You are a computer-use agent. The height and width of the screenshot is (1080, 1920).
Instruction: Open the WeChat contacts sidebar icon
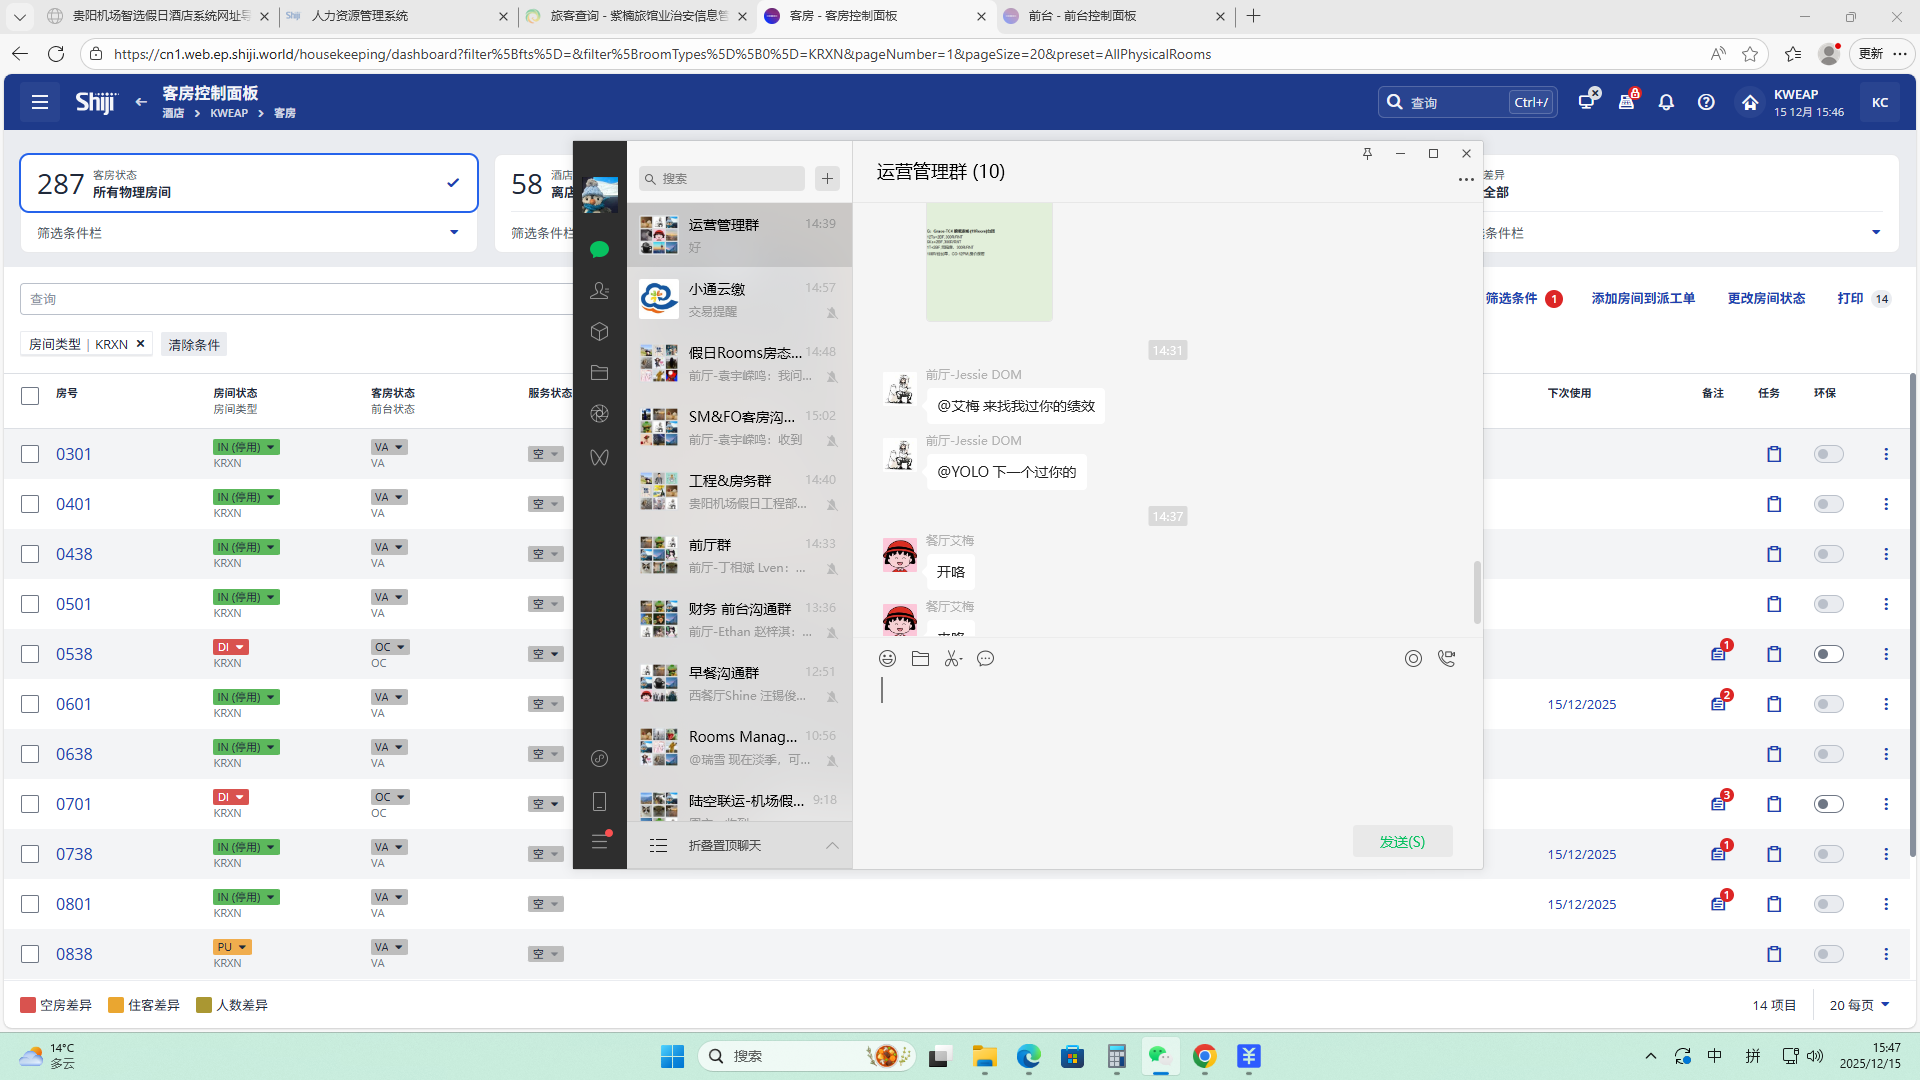(599, 291)
